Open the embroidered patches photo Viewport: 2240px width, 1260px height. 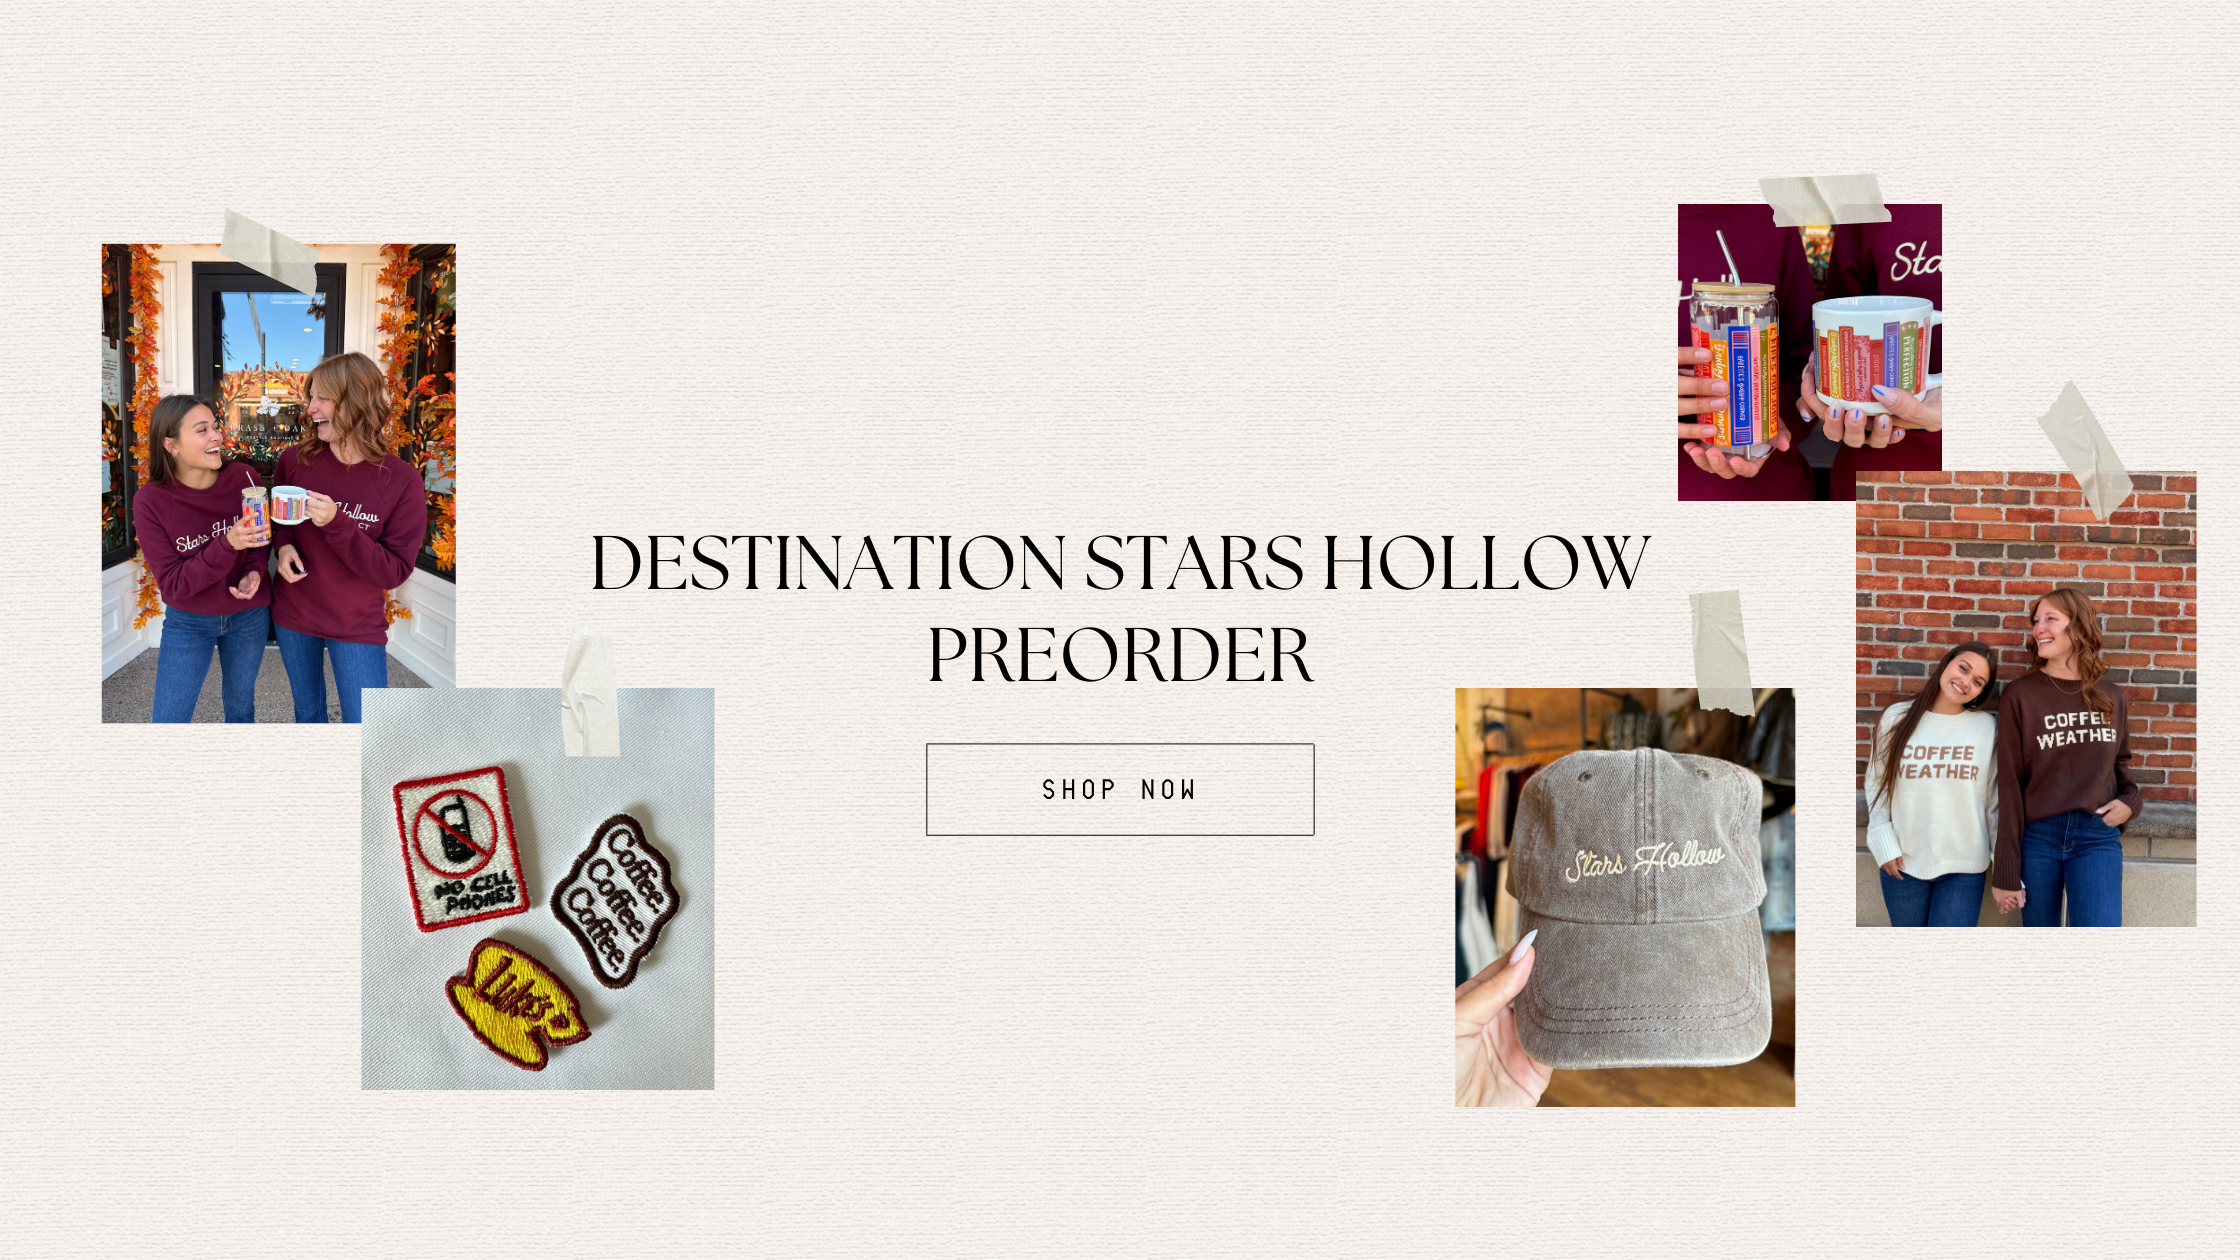coord(538,889)
